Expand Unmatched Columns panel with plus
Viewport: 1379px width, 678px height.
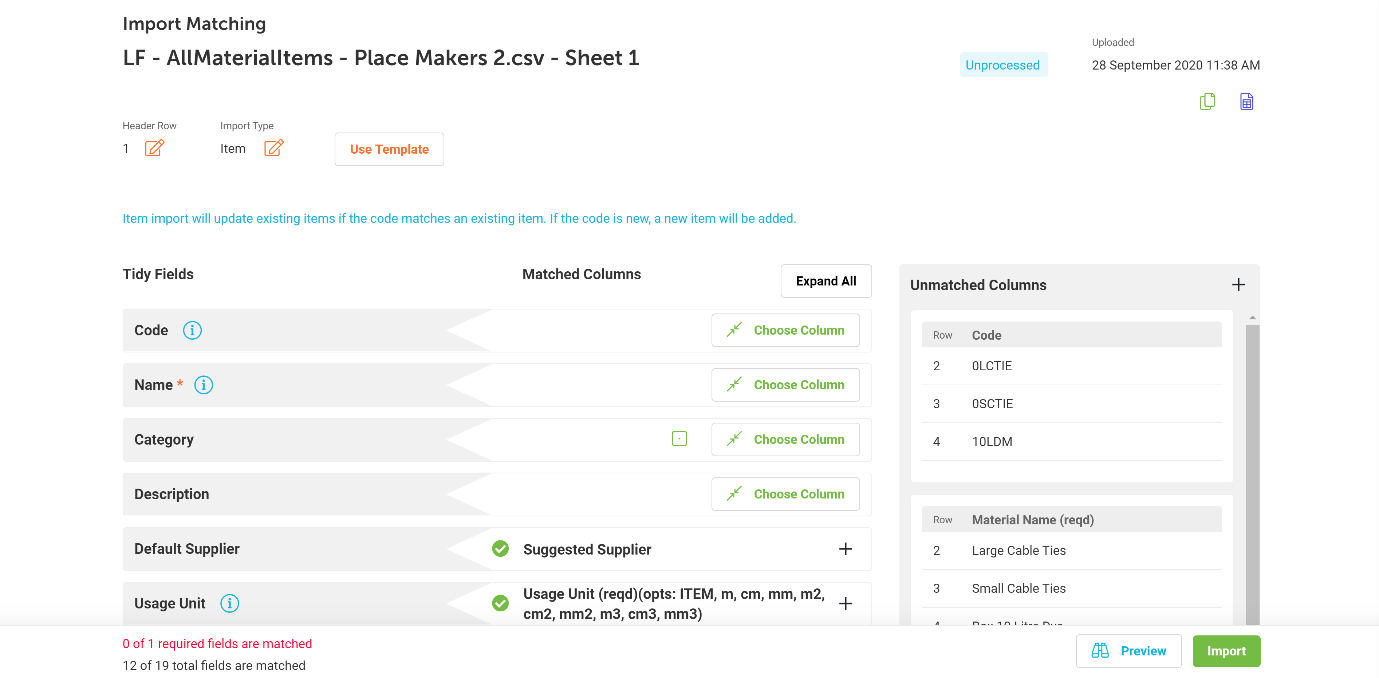[1238, 285]
